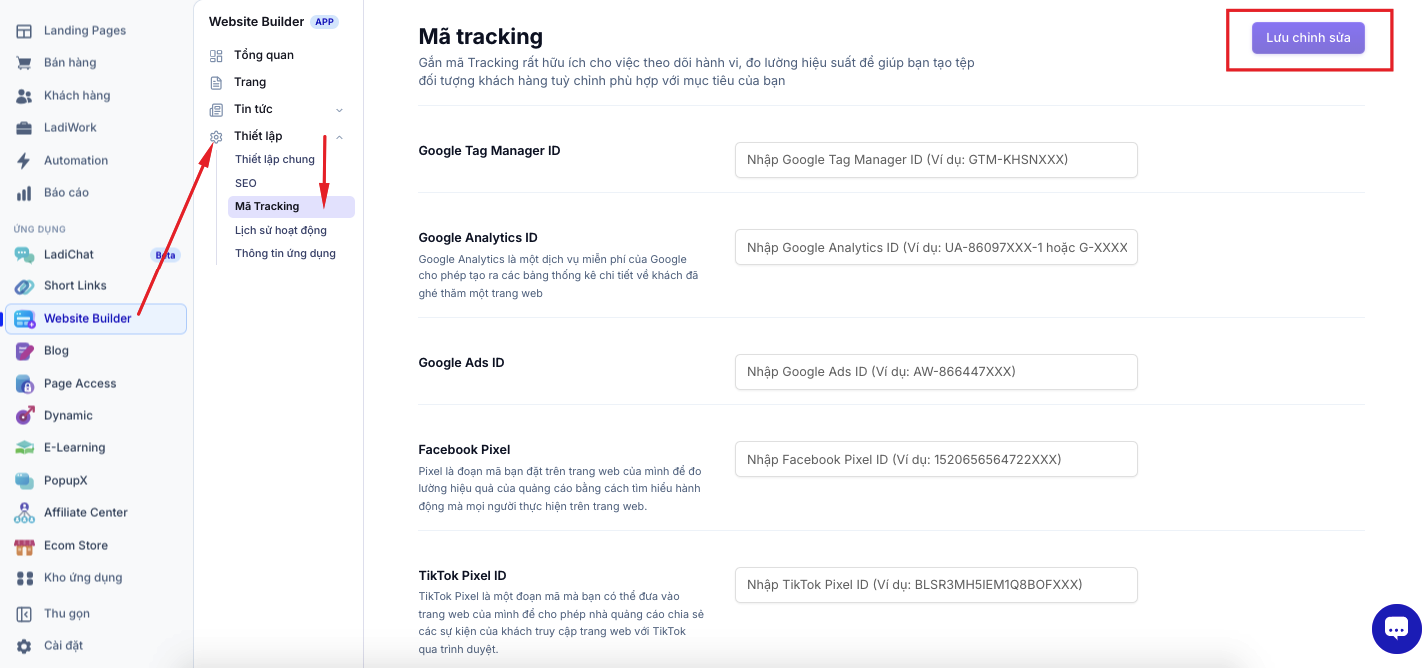1422x668 pixels.
Task: Open the E-Learning app icon
Action: click(x=24, y=448)
